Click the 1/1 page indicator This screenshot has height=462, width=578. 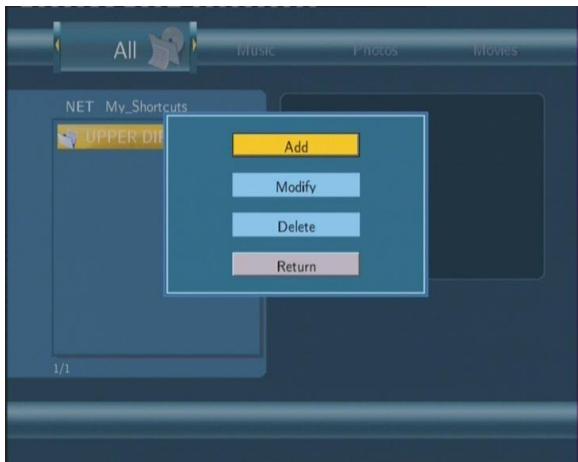[62, 368]
